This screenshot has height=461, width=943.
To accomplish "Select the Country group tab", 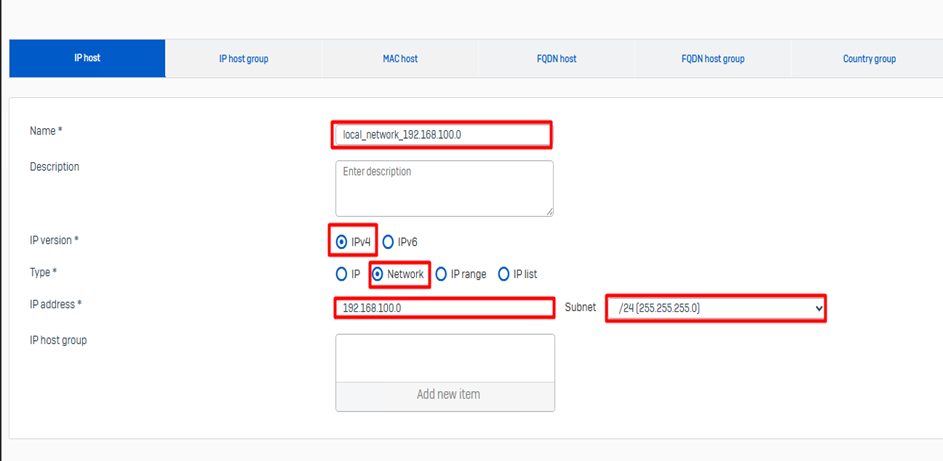I will [868, 59].
